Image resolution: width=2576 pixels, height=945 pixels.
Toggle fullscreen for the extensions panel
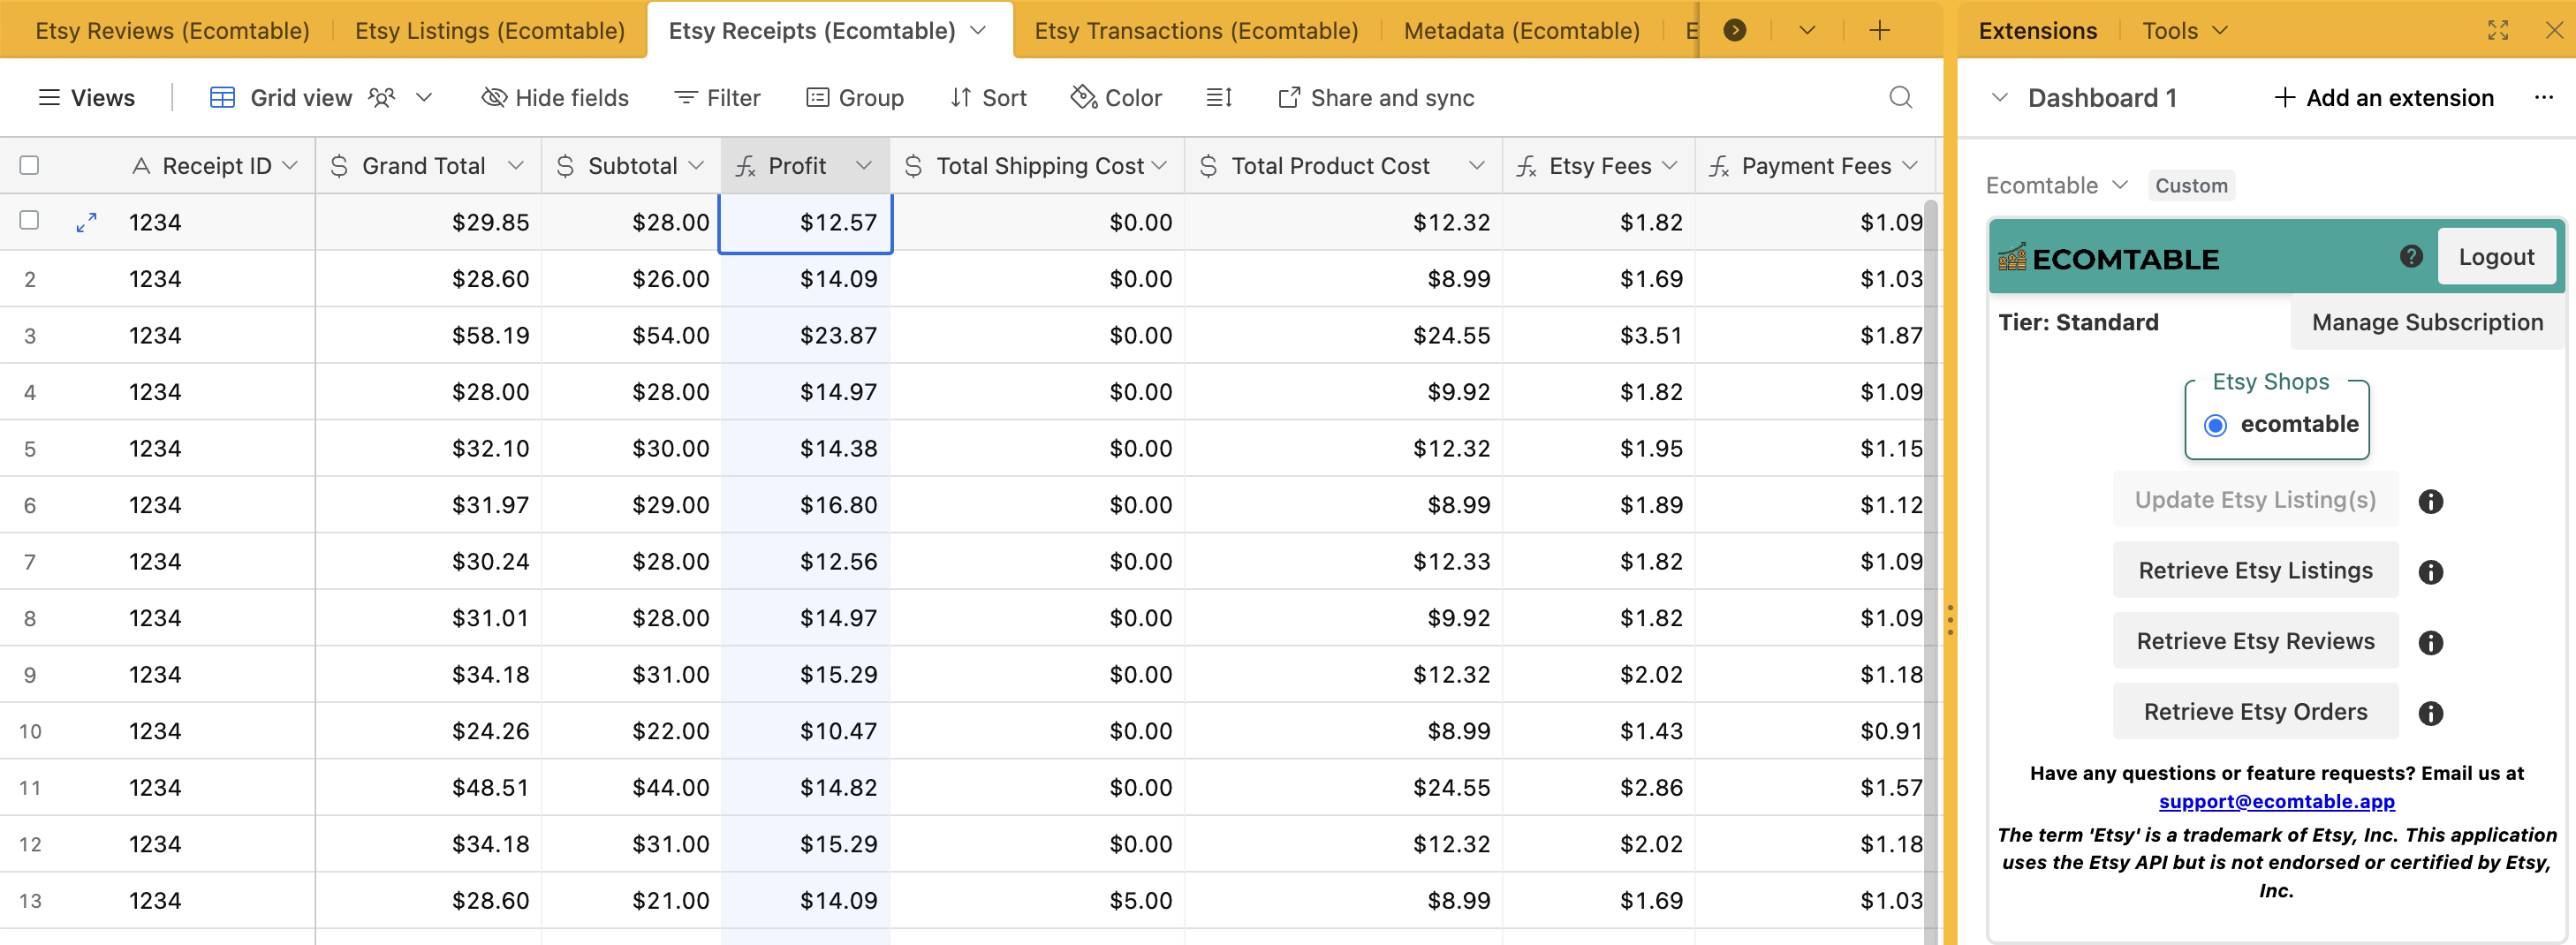2497,31
